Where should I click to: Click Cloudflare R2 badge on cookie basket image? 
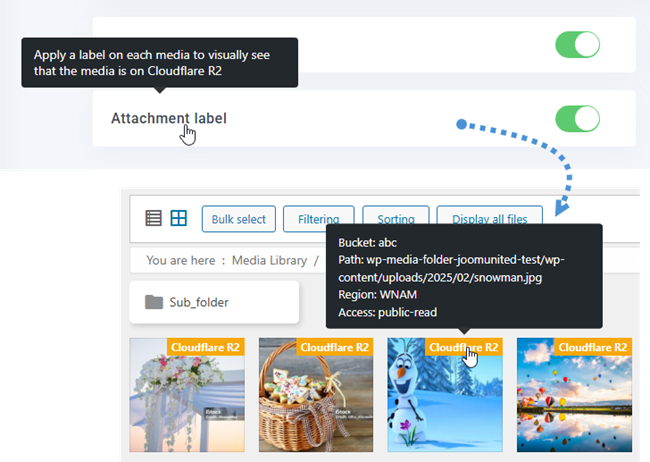[x=336, y=347]
